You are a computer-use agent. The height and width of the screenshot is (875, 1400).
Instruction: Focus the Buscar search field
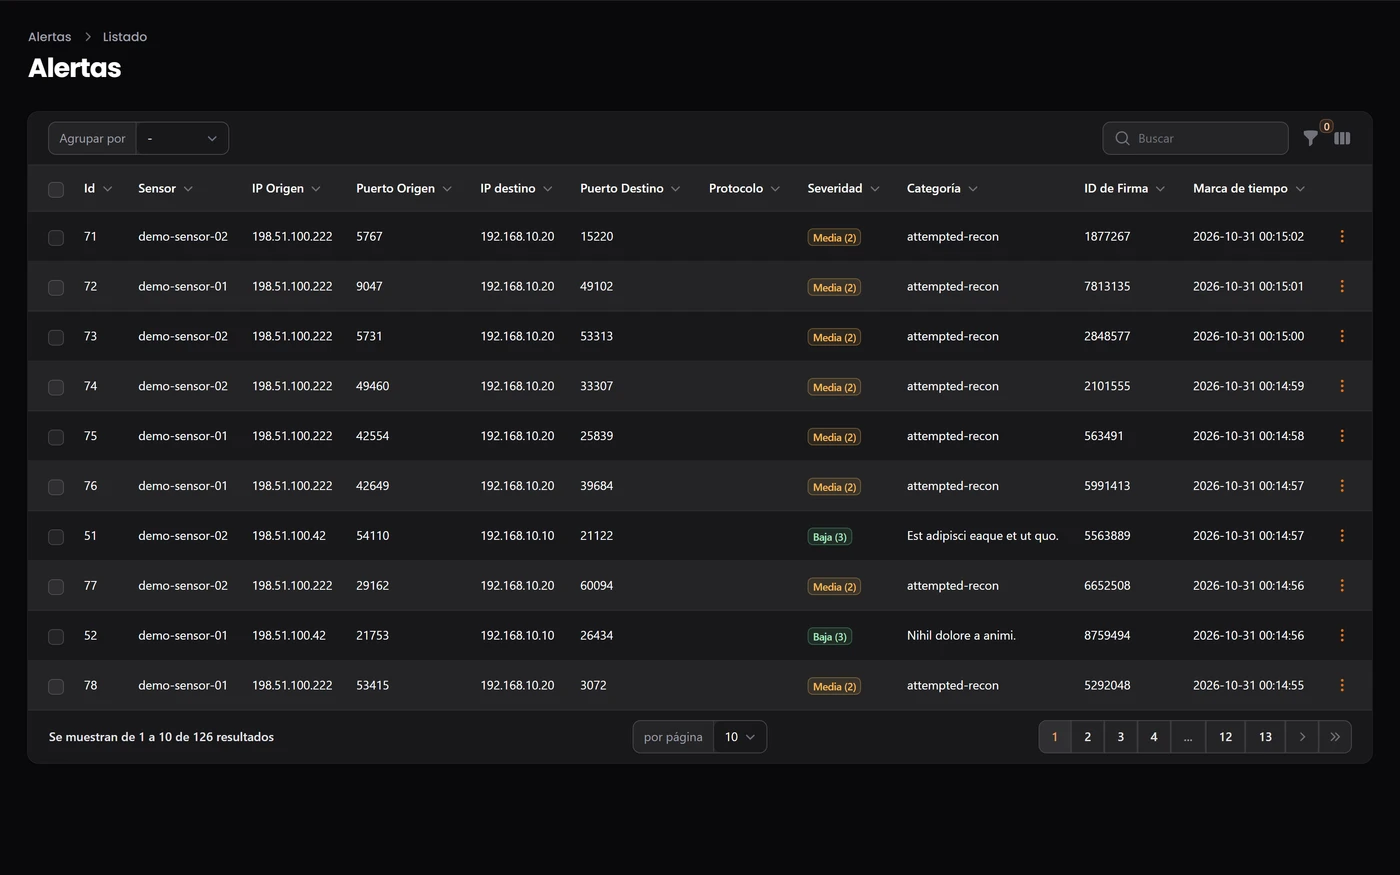[x=1195, y=138]
